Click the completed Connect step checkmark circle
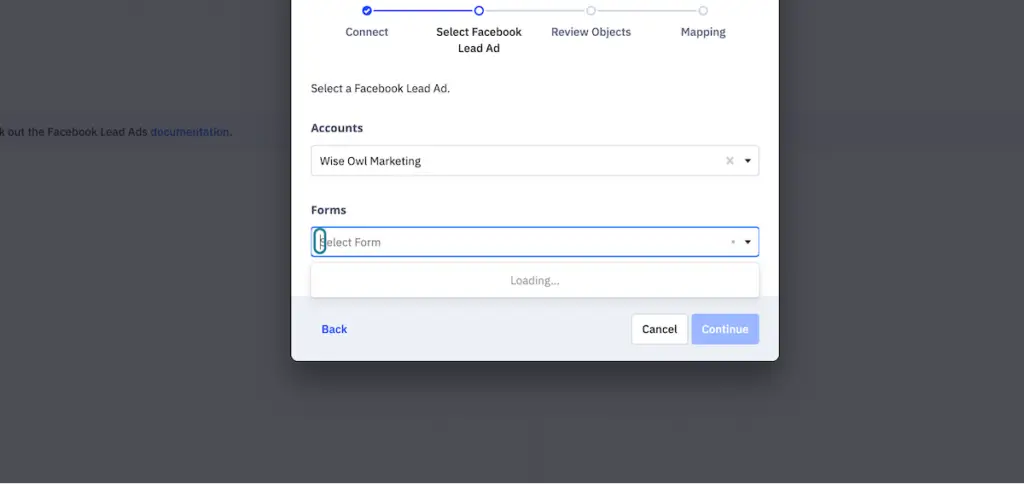This screenshot has width=1024, height=484. pyautogui.click(x=367, y=10)
